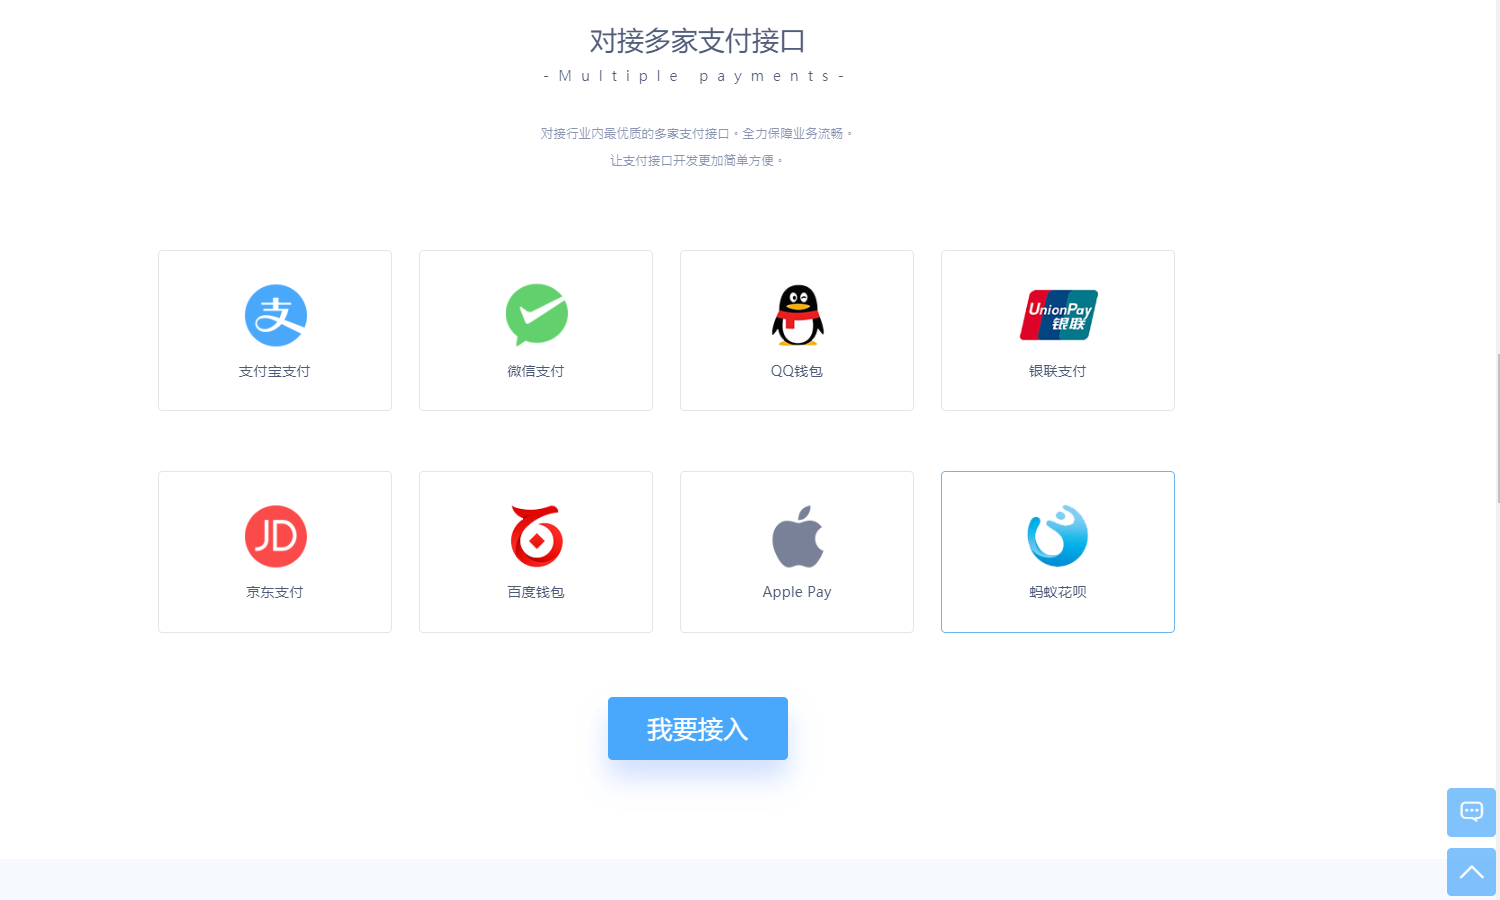Click the 蚂蚁花呗 label text
Screen dimensions: 1500x900
tap(1058, 592)
